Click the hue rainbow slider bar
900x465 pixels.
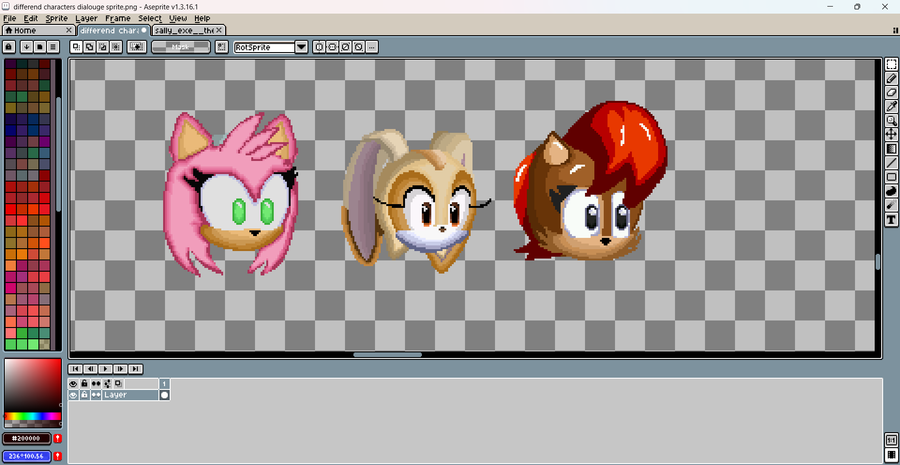tap(33, 416)
